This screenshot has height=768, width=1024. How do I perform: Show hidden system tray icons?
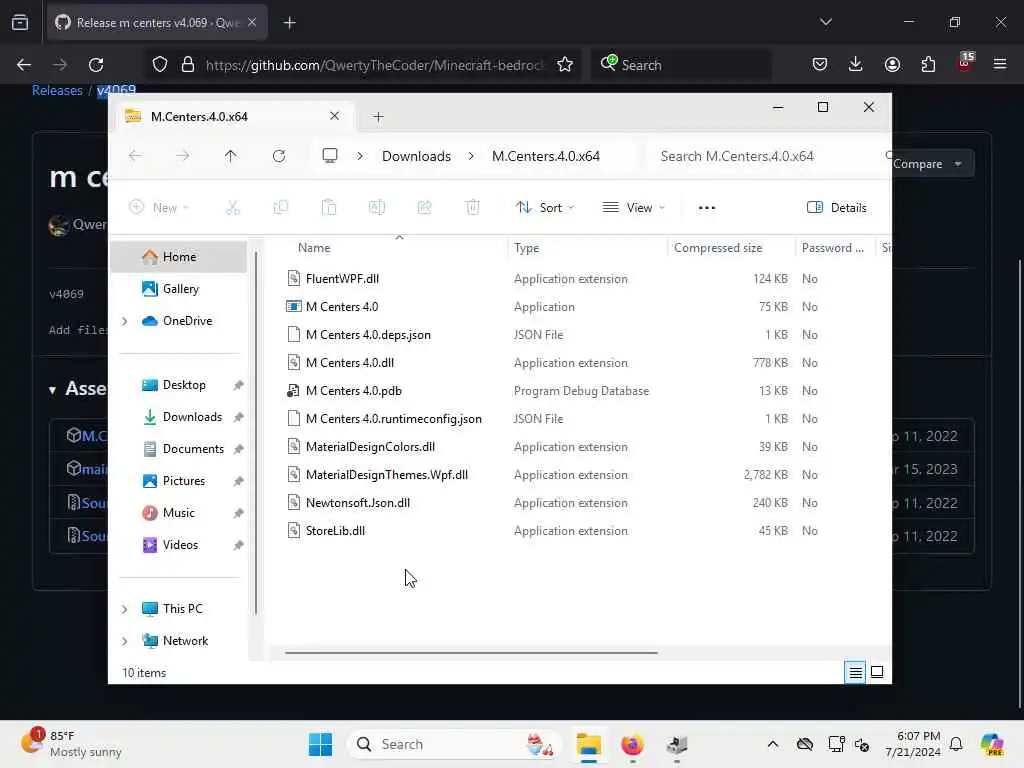(773, 744)
